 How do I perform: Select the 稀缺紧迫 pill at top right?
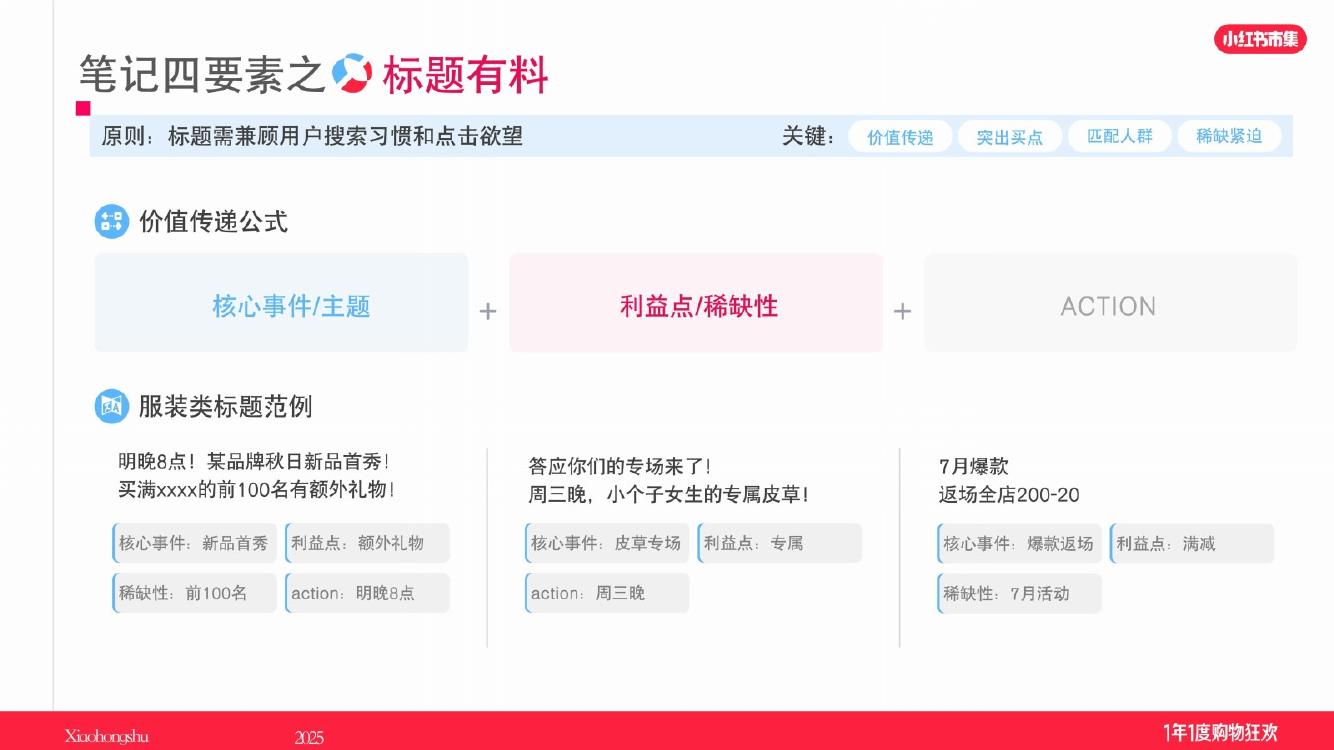1230,137
